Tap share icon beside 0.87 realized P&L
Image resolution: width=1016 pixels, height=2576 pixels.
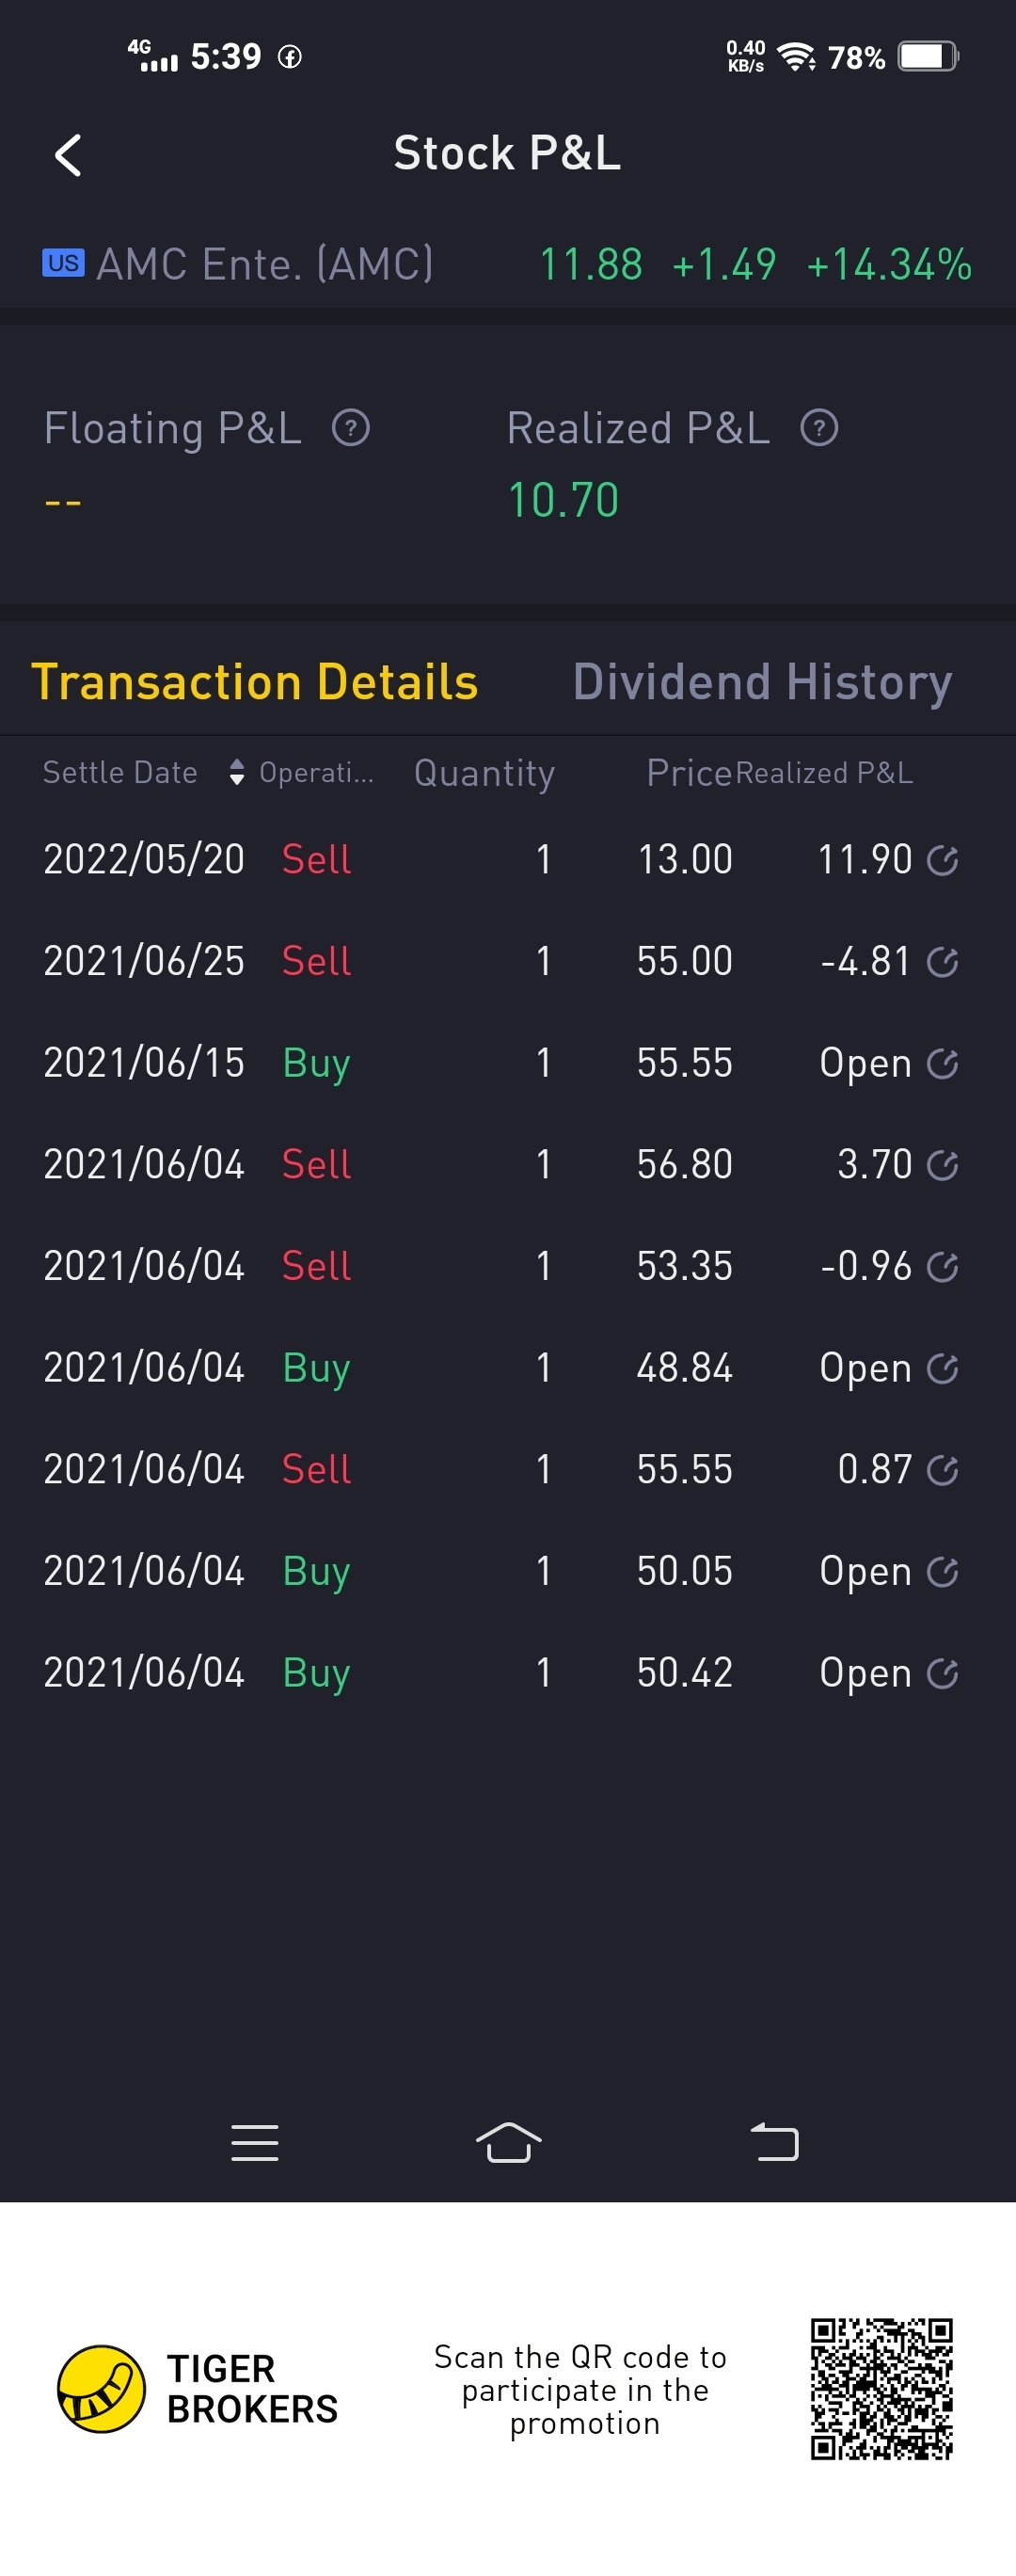point(942,1470)
